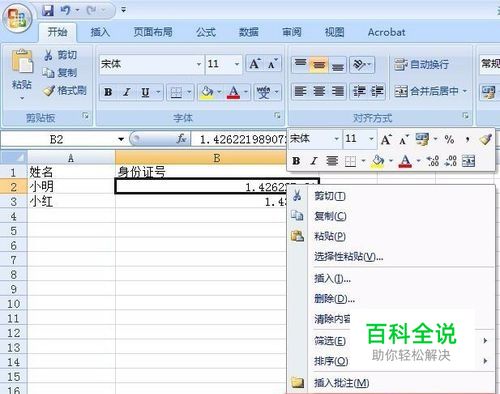
Task: Open the Acrobat ribbon tab
Action: pos(387,32)
